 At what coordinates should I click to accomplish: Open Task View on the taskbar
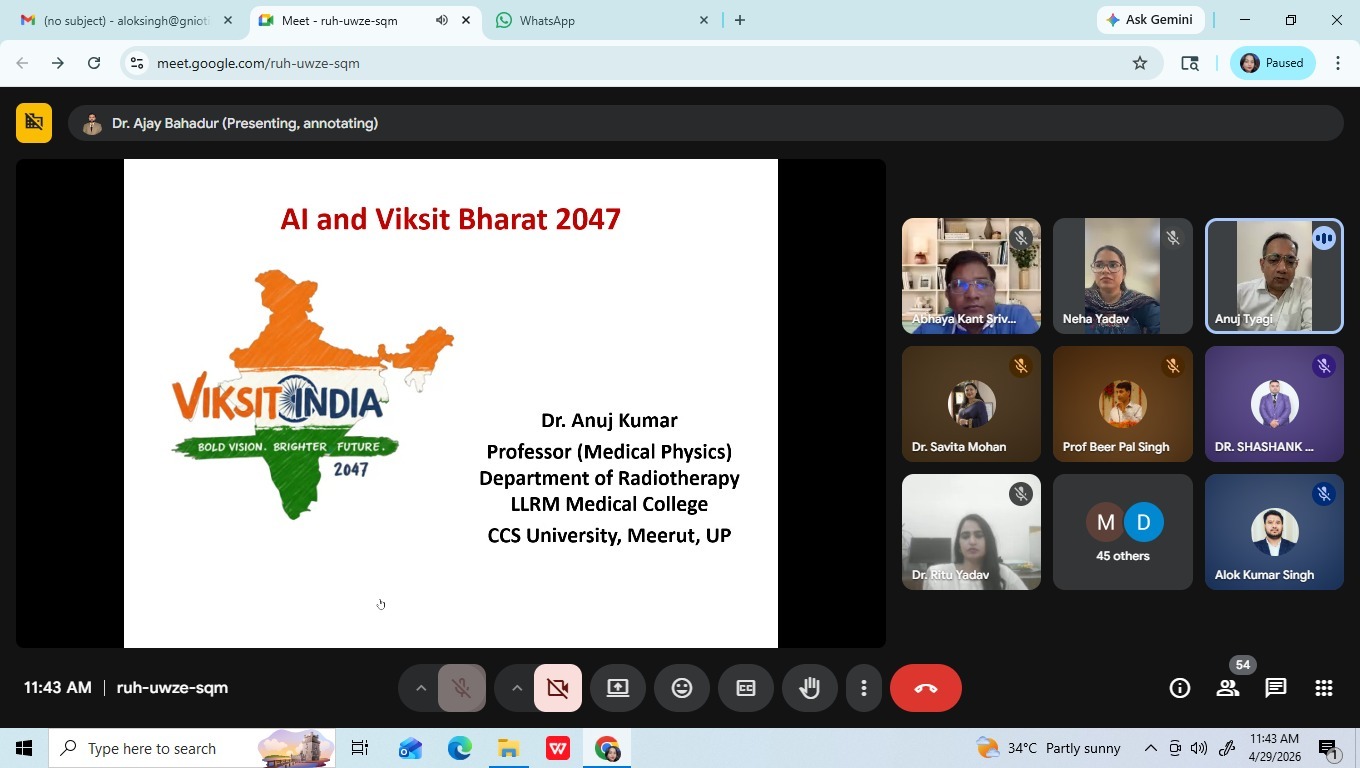pyautogui.click(x=360, y=748)
